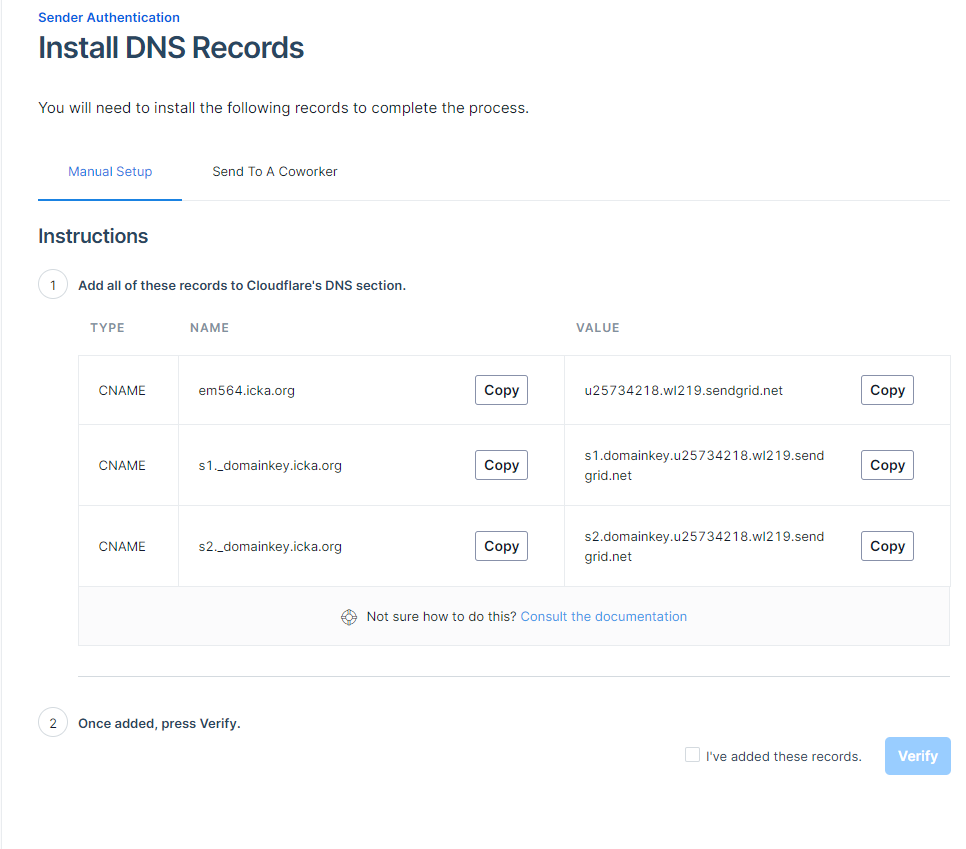Click the s1._domainkey.icka.org name text

tap(270, 466)
